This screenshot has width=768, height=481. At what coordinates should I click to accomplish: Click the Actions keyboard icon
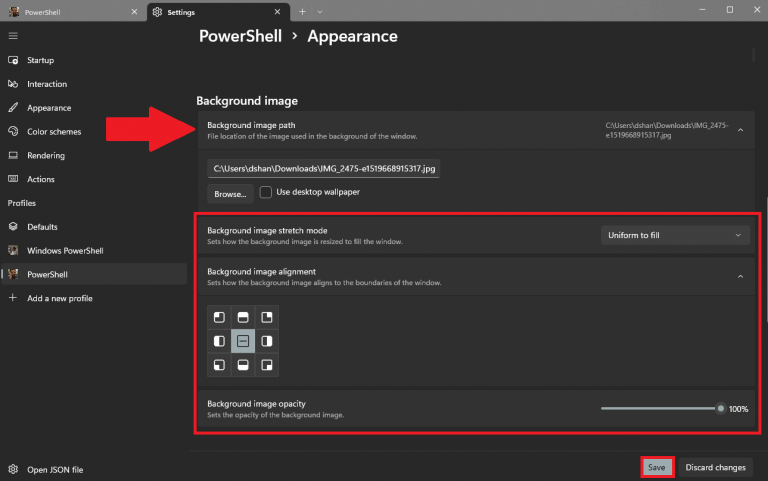13,179
